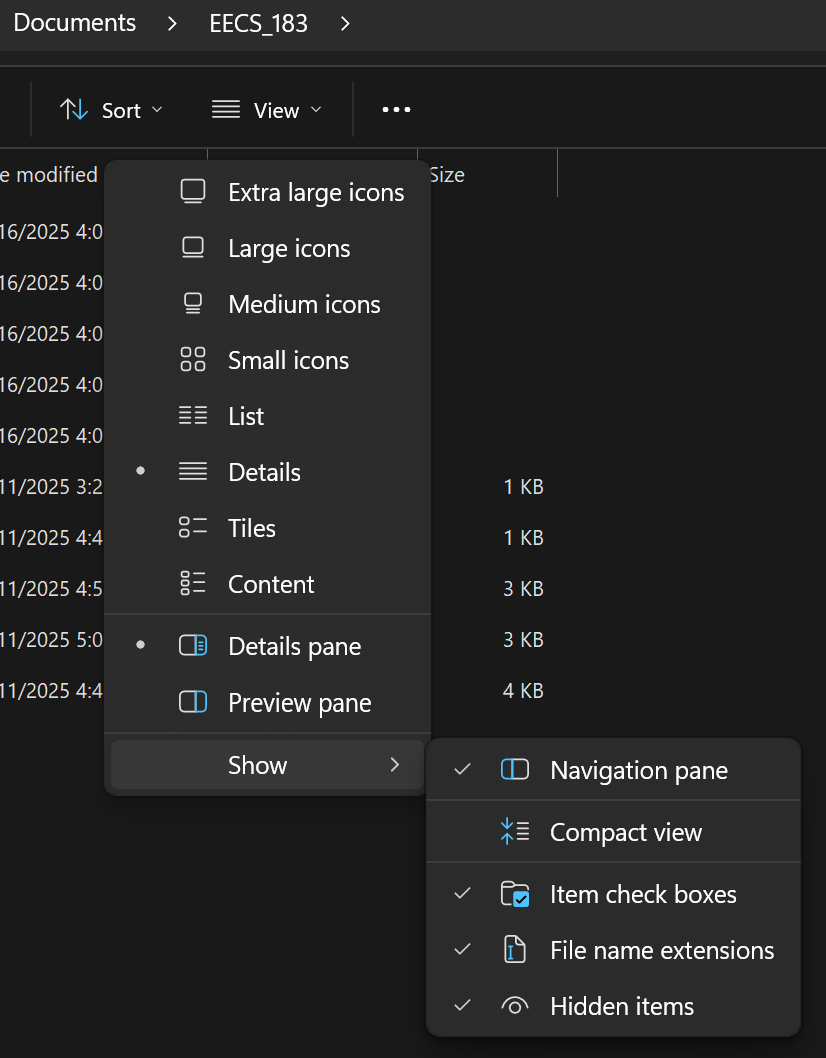826x1058 pixels.
Task: Toggle File name extensions check mark
Action: (x=462, y=949)
